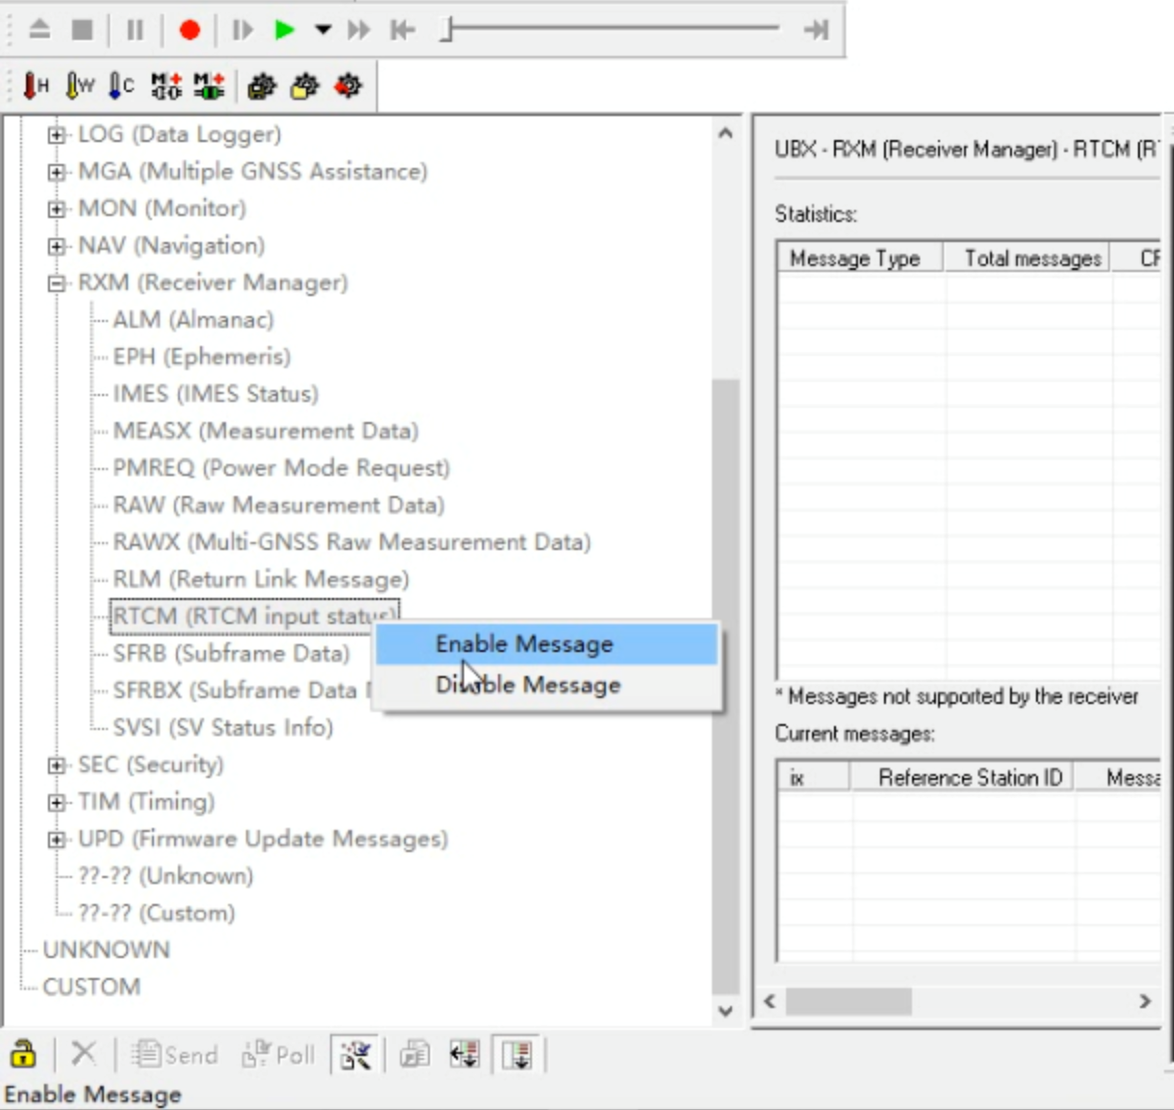Click the Hotstart icon marked H
Image resolution: width=1174 pixels, height=1110 pixels.
(35, 87)
